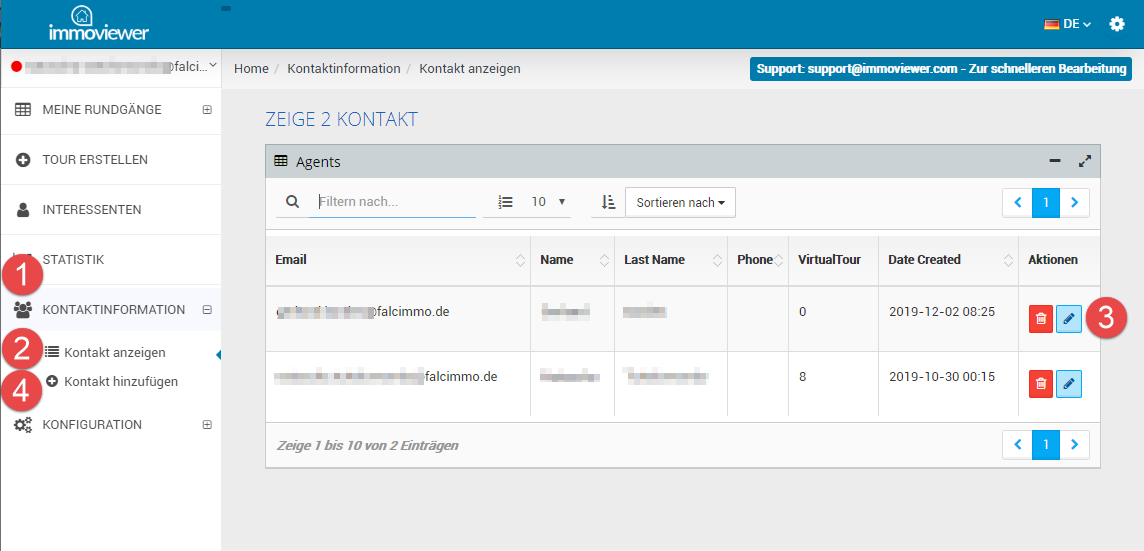Click the search magnifier icon

(293, 202)
